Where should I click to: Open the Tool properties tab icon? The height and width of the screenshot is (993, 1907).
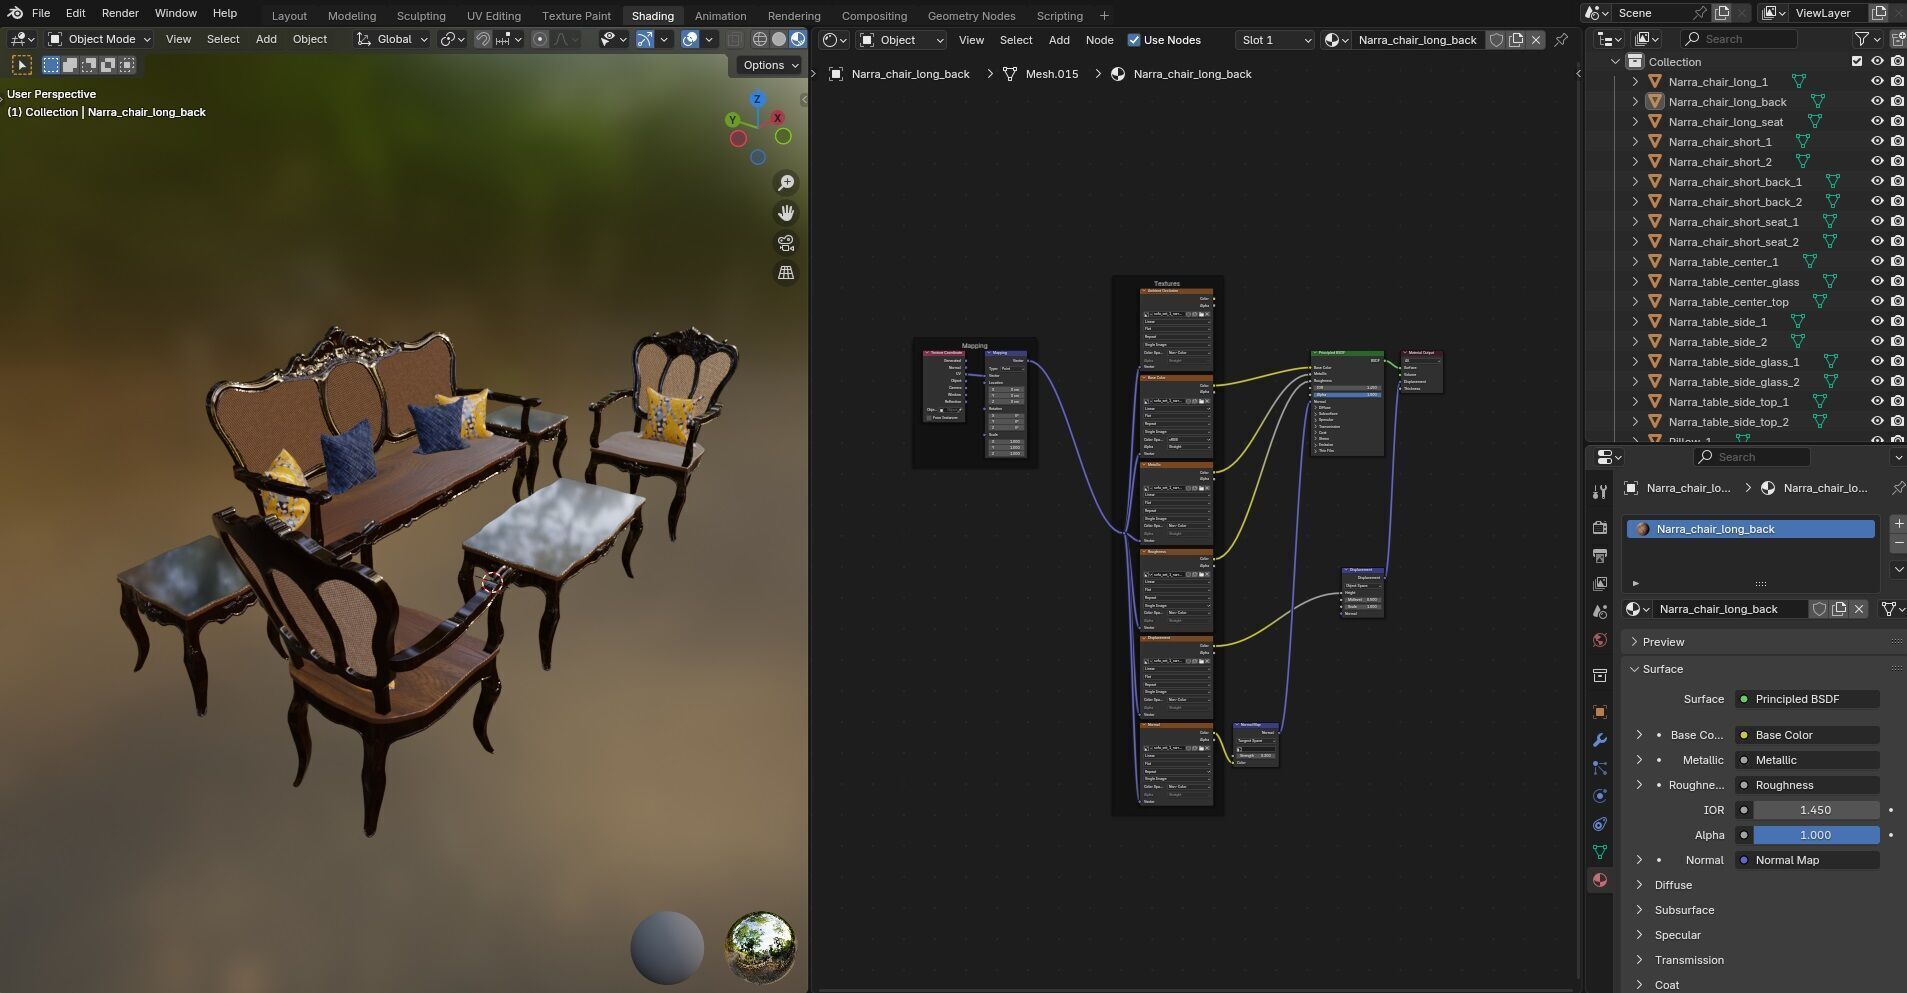(1600, 491)
